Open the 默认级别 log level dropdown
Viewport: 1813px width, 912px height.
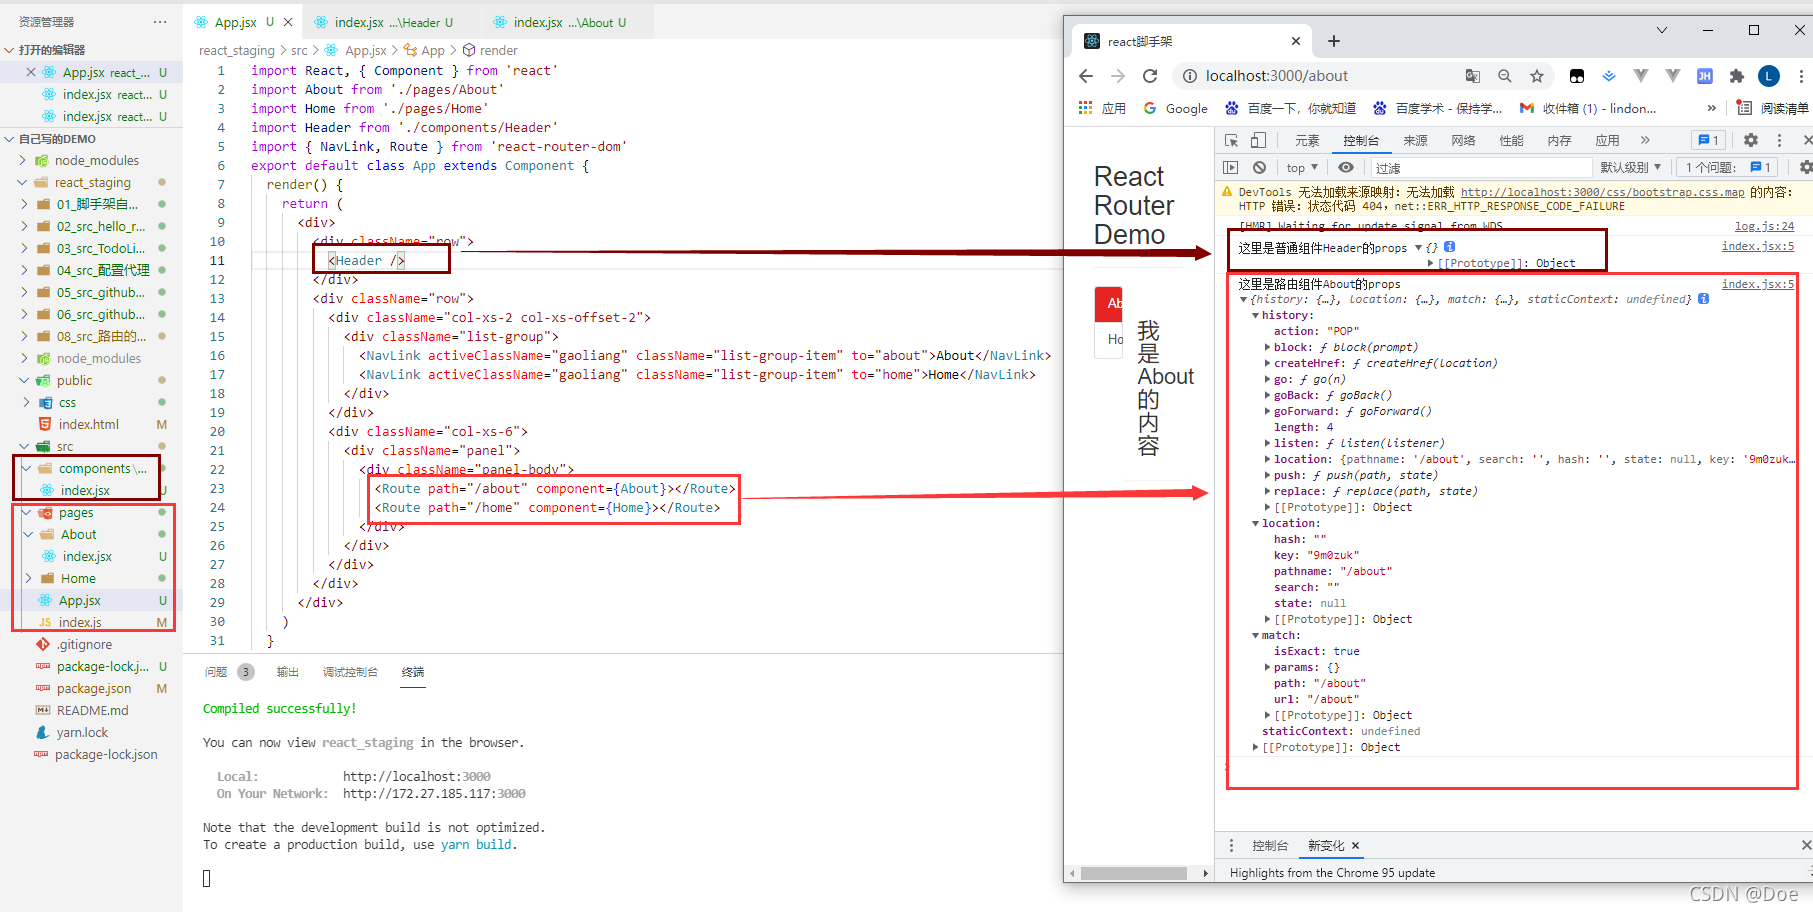point(1630,167)
